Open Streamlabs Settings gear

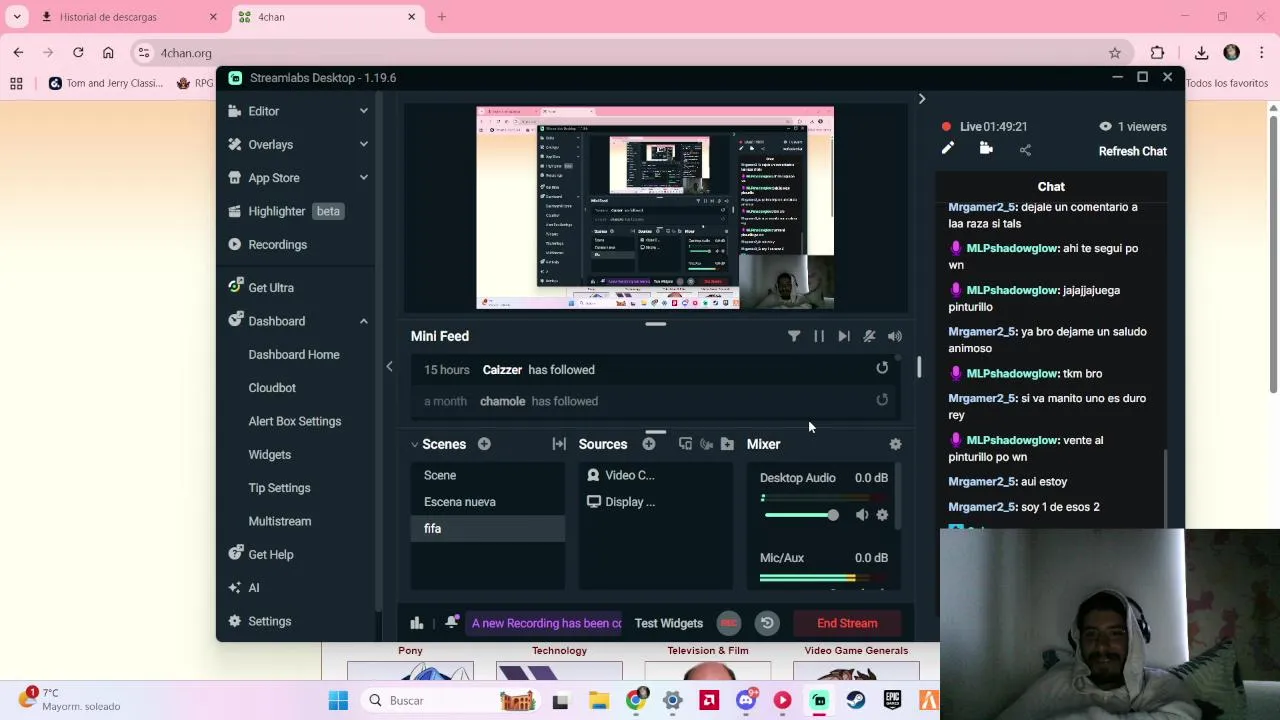pos(235,621)
